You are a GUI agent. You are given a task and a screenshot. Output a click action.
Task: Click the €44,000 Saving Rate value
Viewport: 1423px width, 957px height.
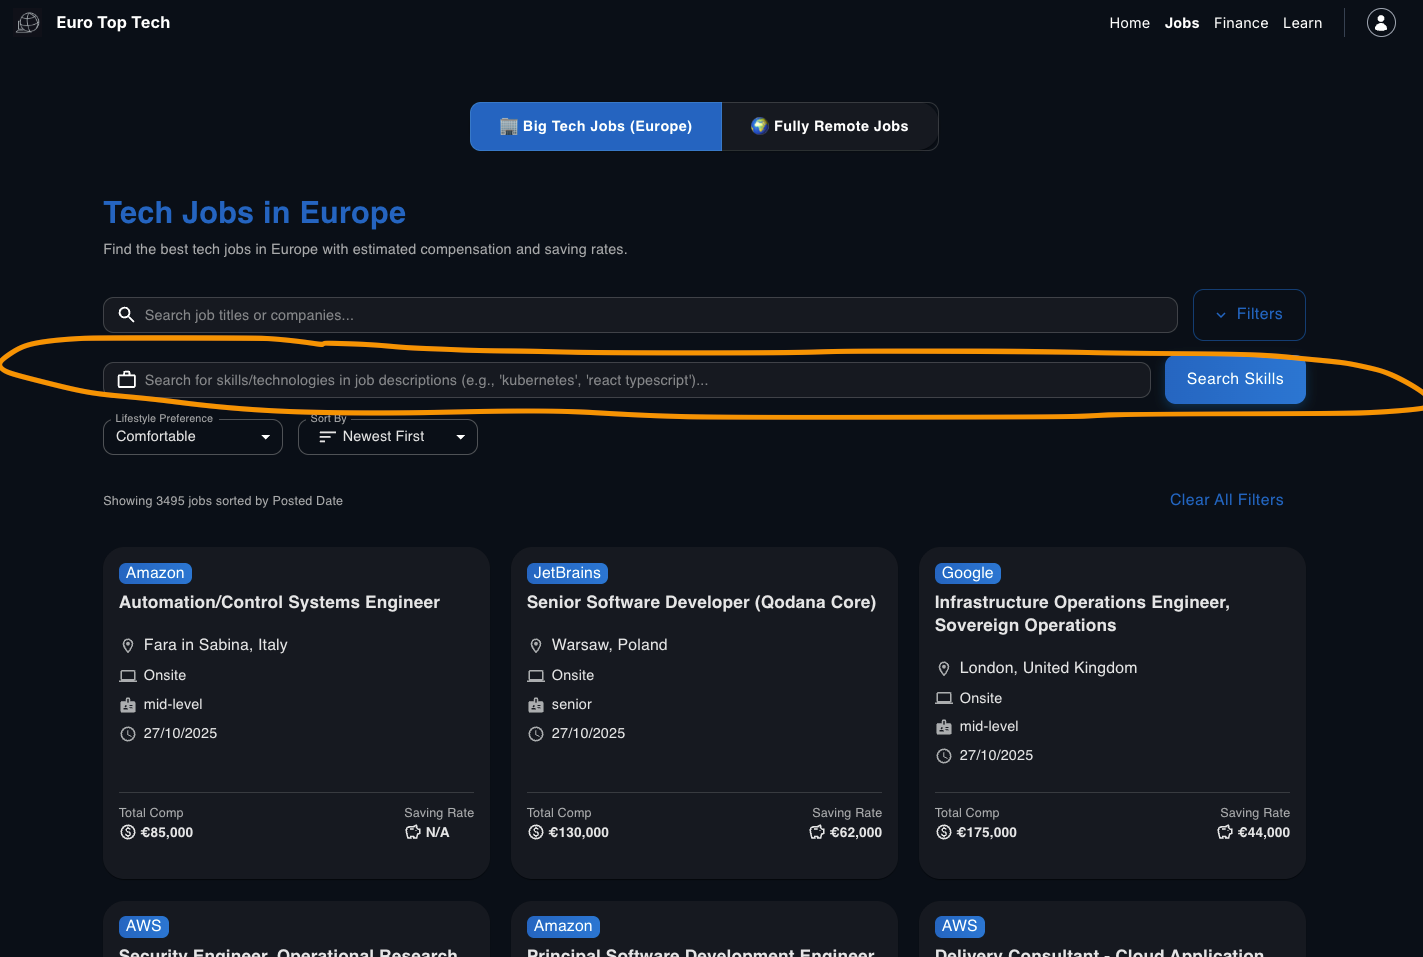pos(1264,832)
